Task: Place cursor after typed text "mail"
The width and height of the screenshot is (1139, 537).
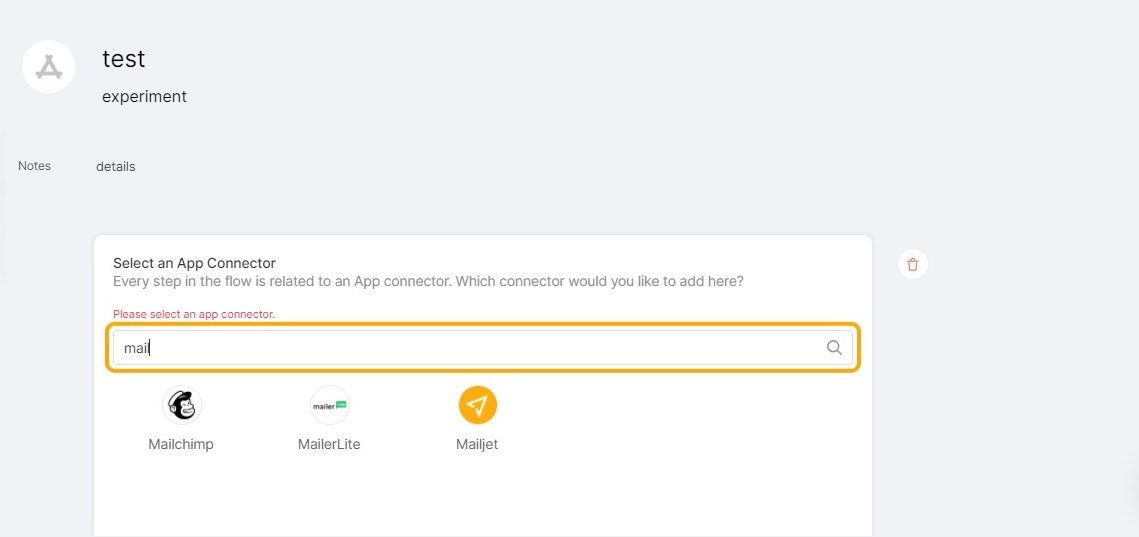Action: coord(150,348)
